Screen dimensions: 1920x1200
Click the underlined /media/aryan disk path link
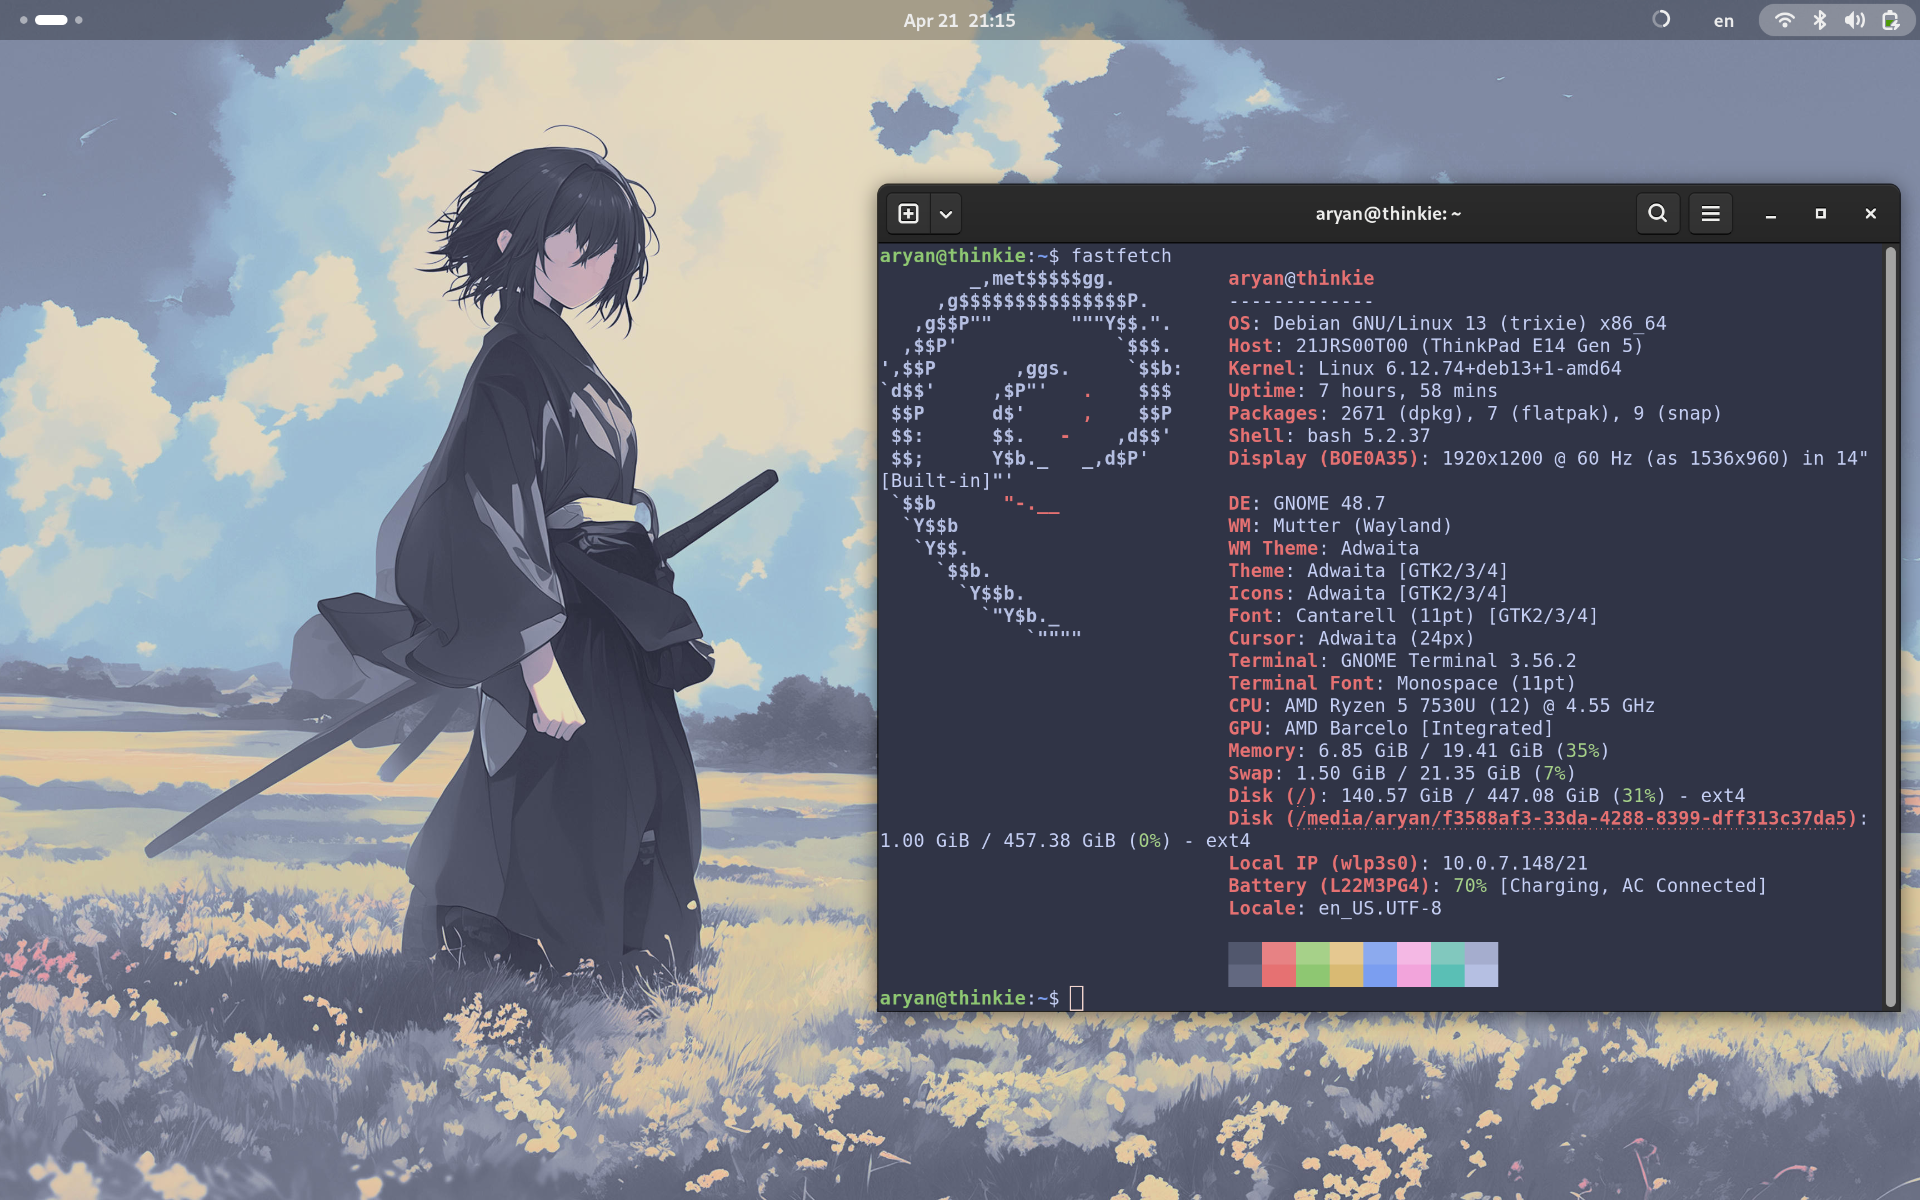1571,818
